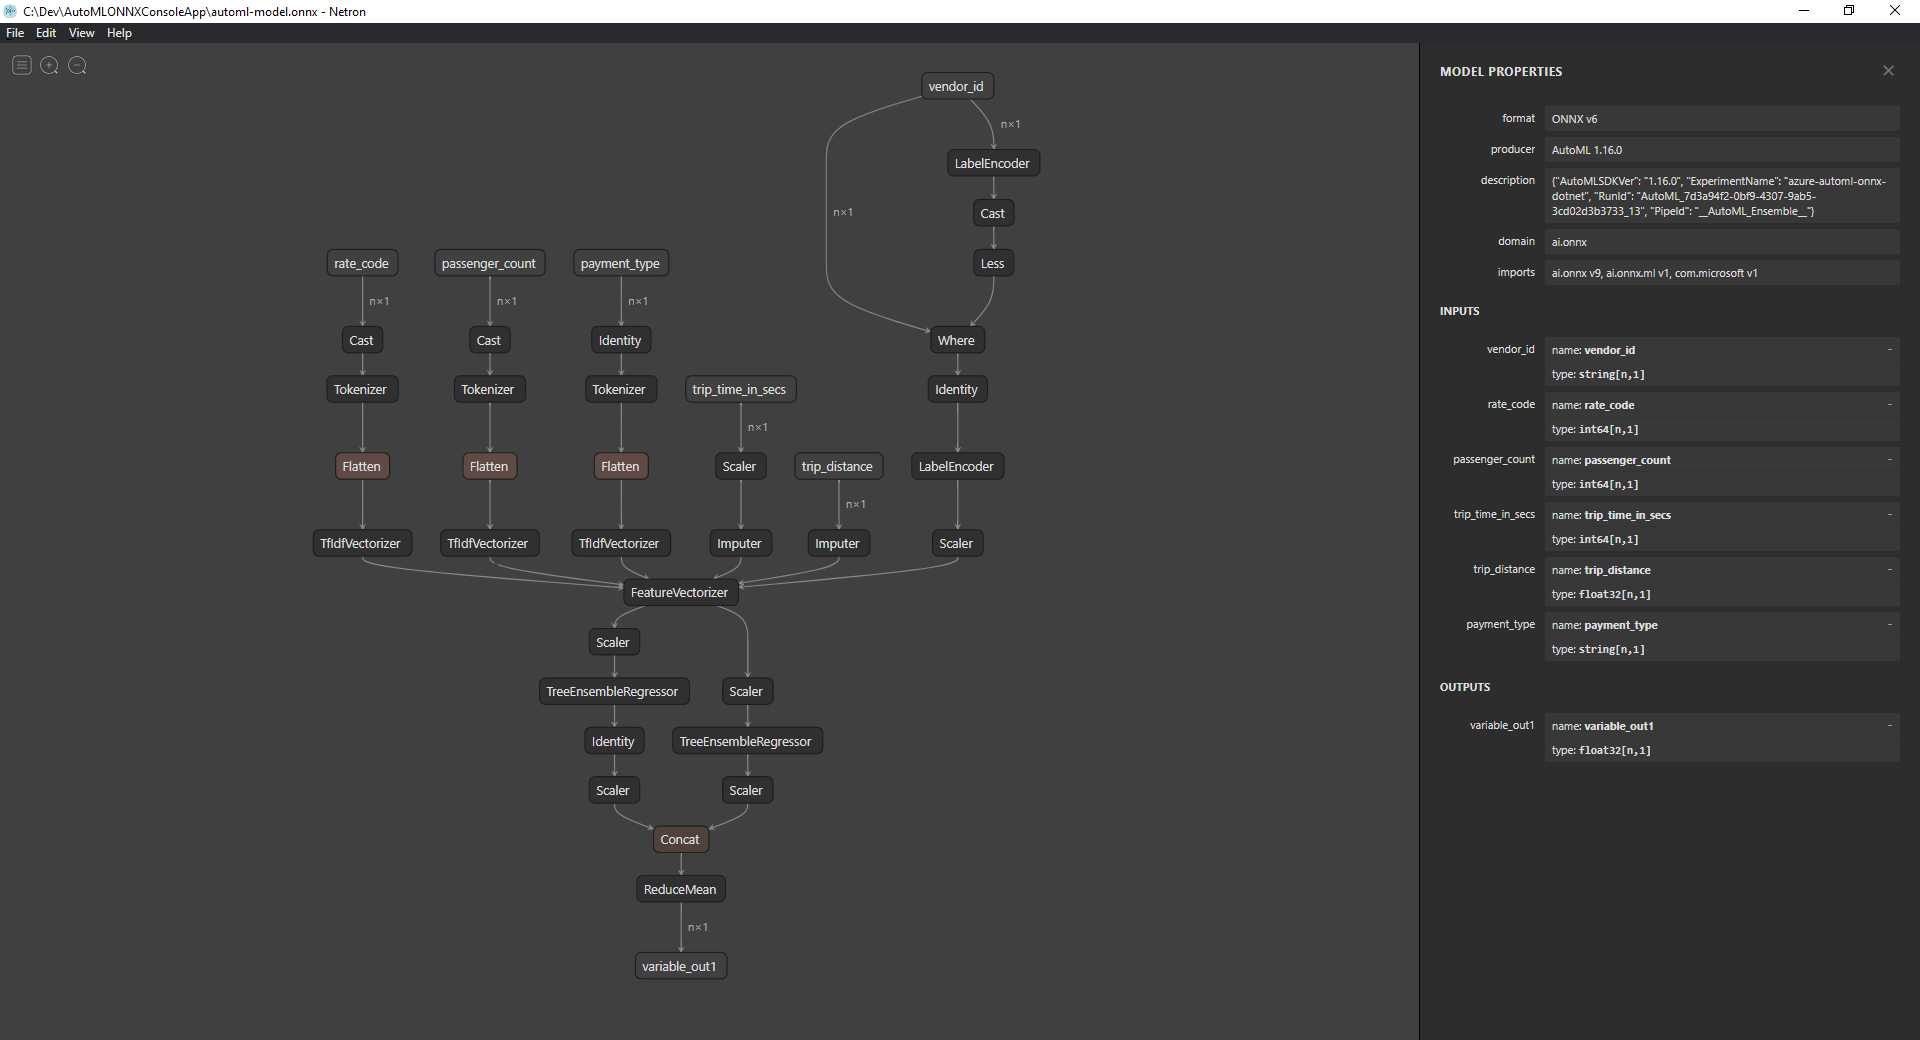Open the model properties sidebar icon
This screenshot has height=1040, width=1920.
coord(22,65)
